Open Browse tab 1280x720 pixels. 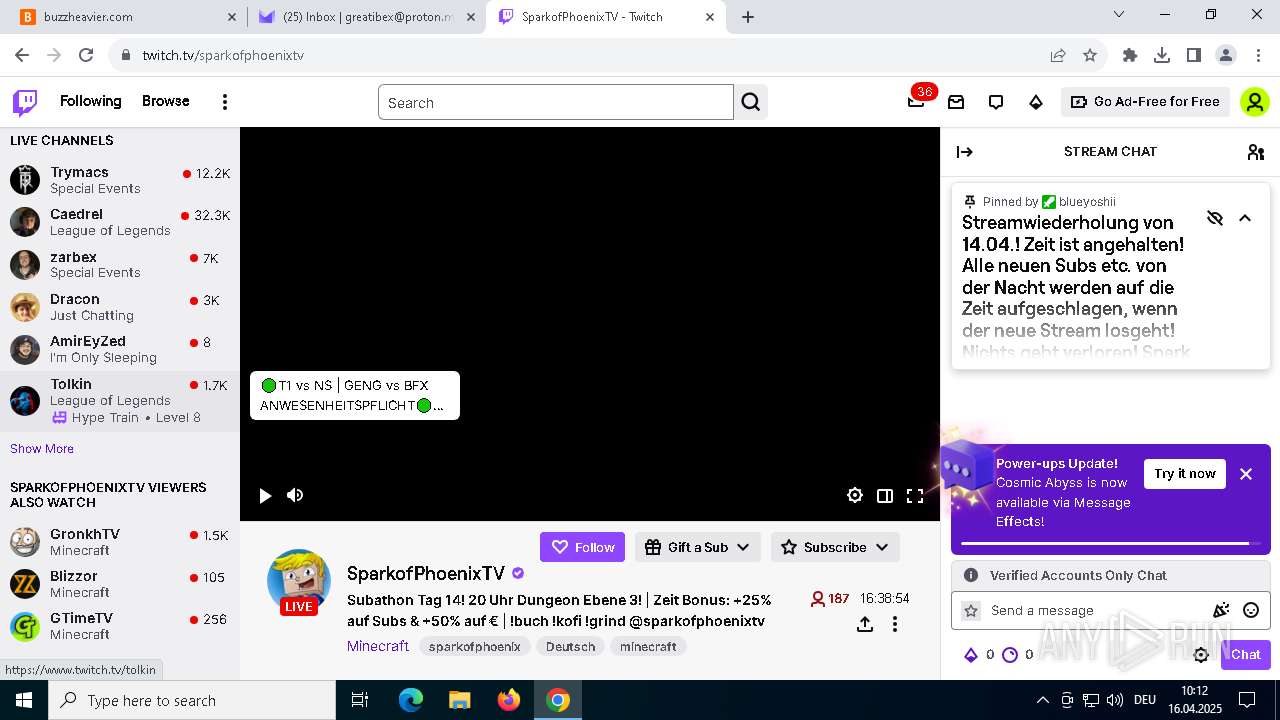pyautogui.click(x=166, y=101)
